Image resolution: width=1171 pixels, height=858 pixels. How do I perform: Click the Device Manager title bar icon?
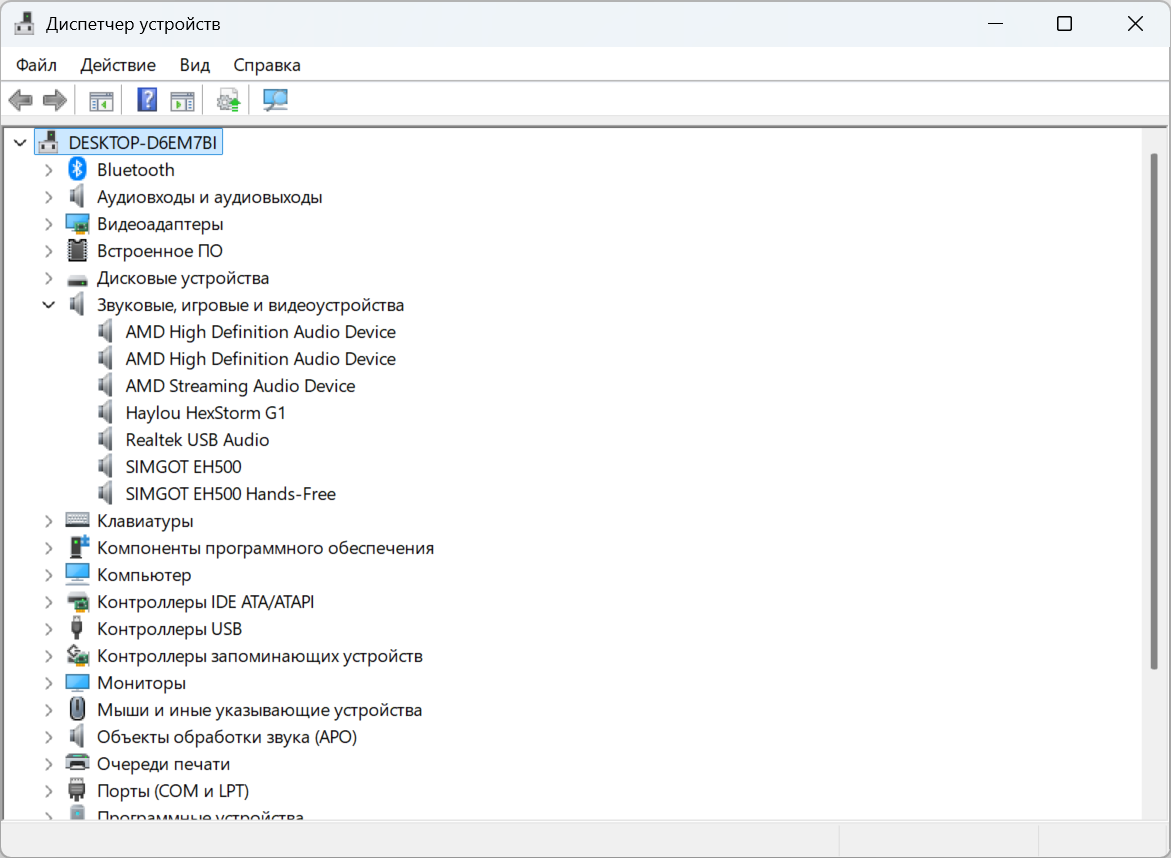point(24,23)
